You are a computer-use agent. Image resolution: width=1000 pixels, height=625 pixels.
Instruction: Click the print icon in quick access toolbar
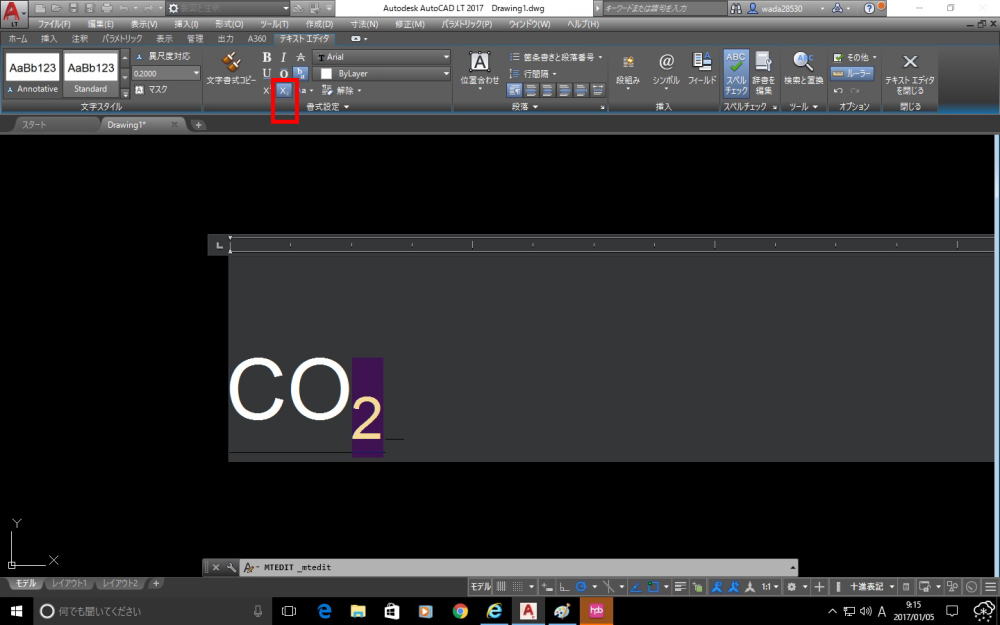click(107, 8)
